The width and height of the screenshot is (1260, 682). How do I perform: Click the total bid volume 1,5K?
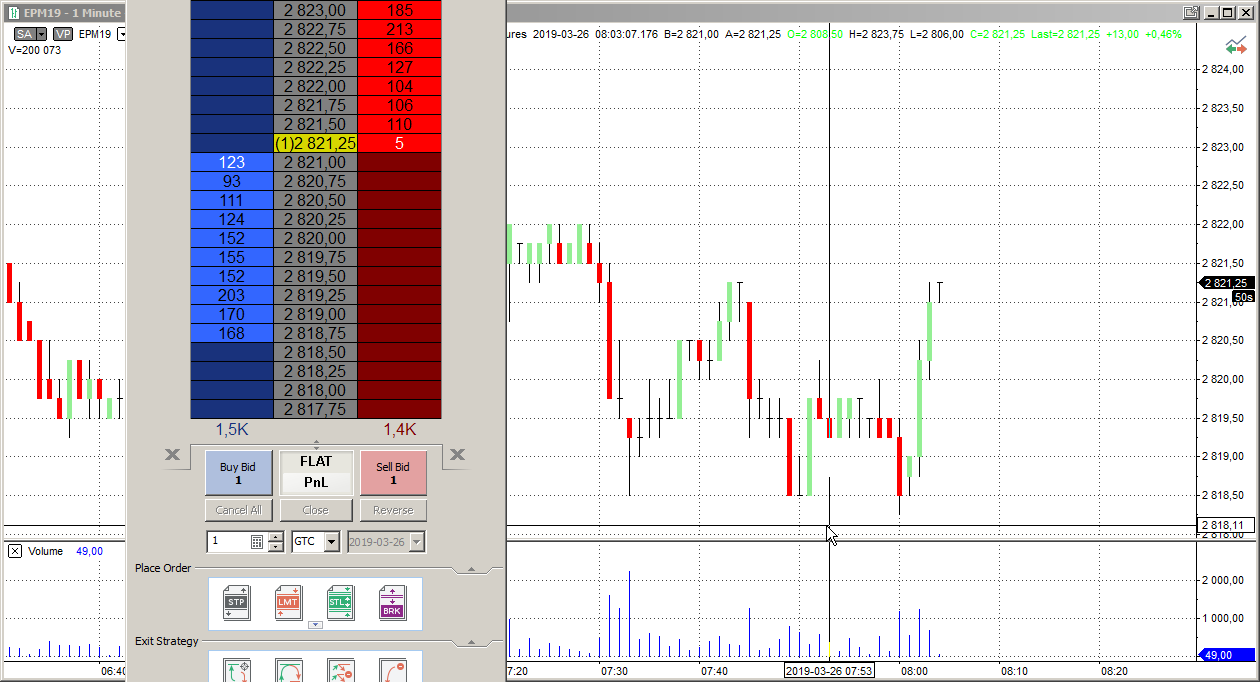tap(232, 429)
